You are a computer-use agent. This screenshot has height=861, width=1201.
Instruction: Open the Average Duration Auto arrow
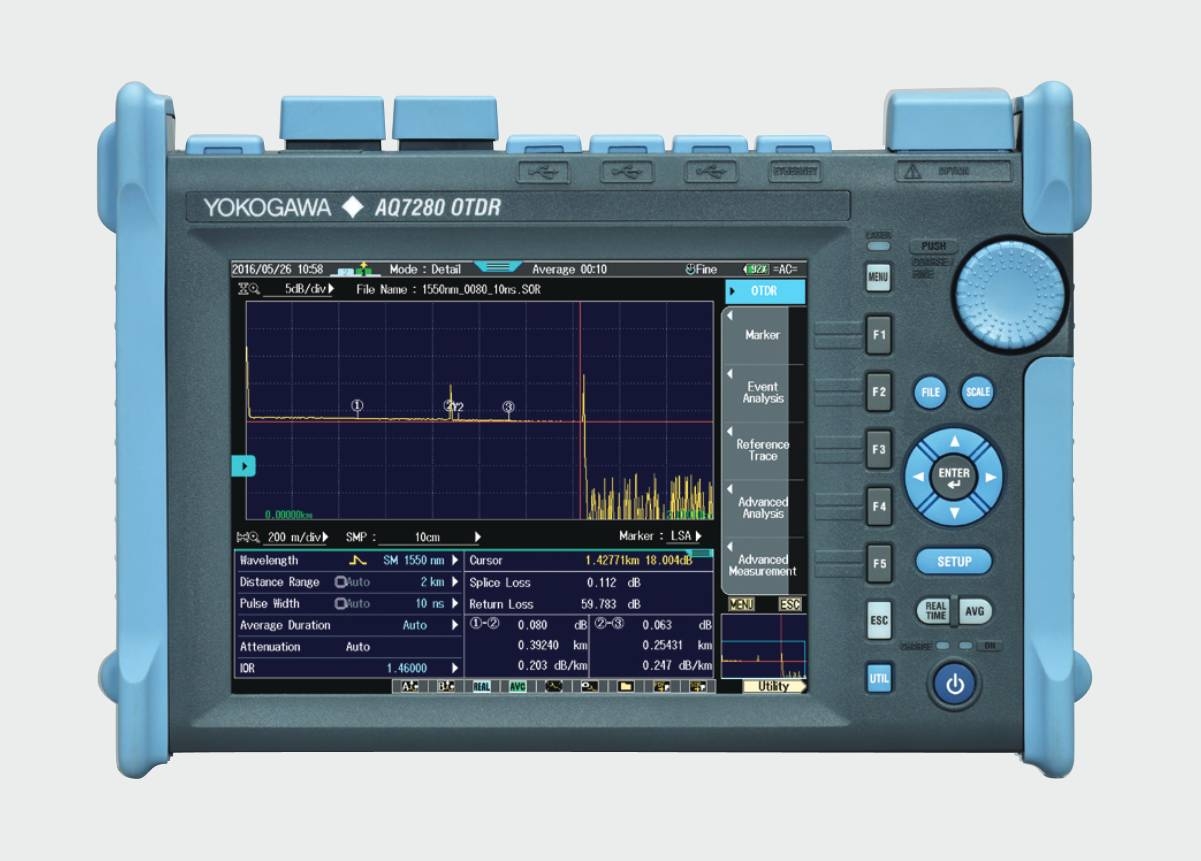455,625
